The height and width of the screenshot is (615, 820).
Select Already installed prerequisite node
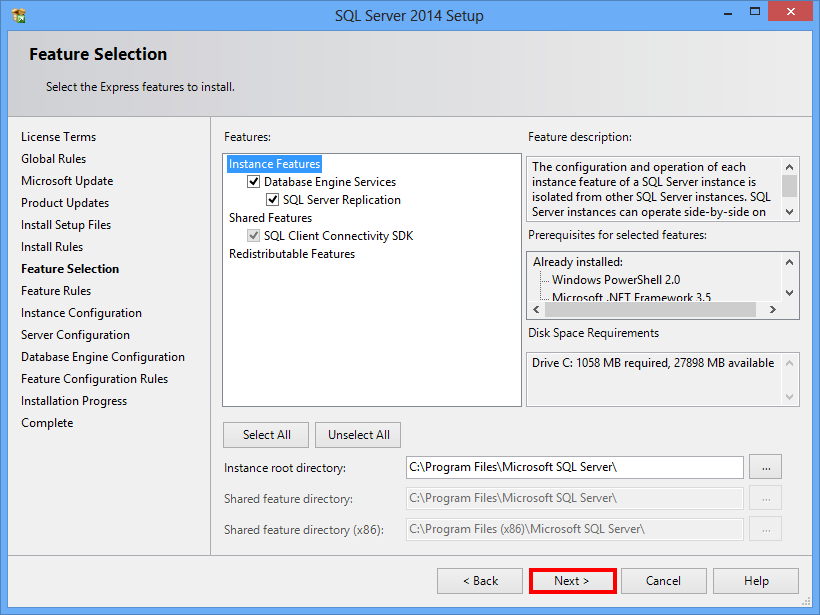click(x=578, y=262)
